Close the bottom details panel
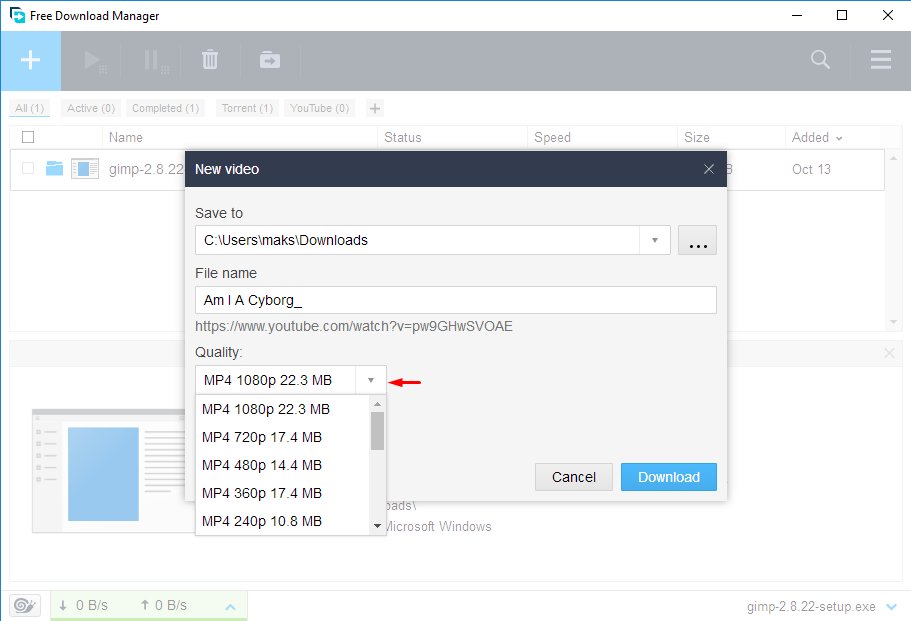Image resolution: width=911 pixels, height=621 pixels. tap(889, 353)
